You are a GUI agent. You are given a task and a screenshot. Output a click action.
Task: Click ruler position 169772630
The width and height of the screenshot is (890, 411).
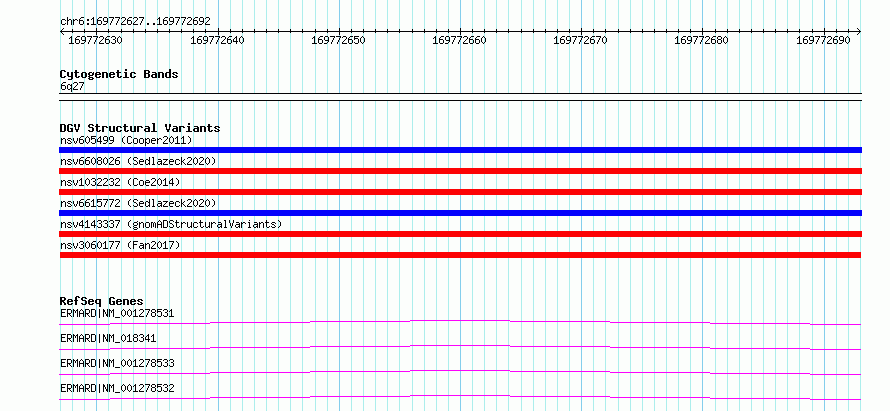pyautogui.click(x=95, y=40)
